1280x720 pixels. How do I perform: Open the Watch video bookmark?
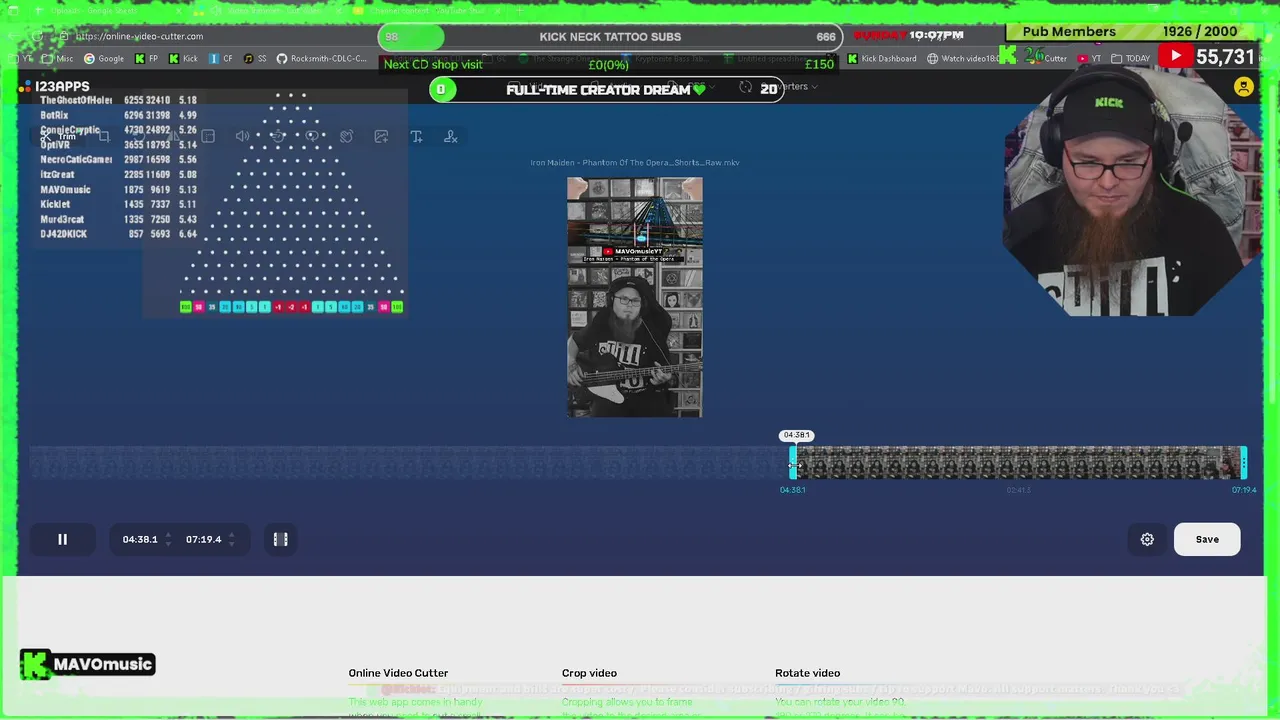click(x=962, y=58)
